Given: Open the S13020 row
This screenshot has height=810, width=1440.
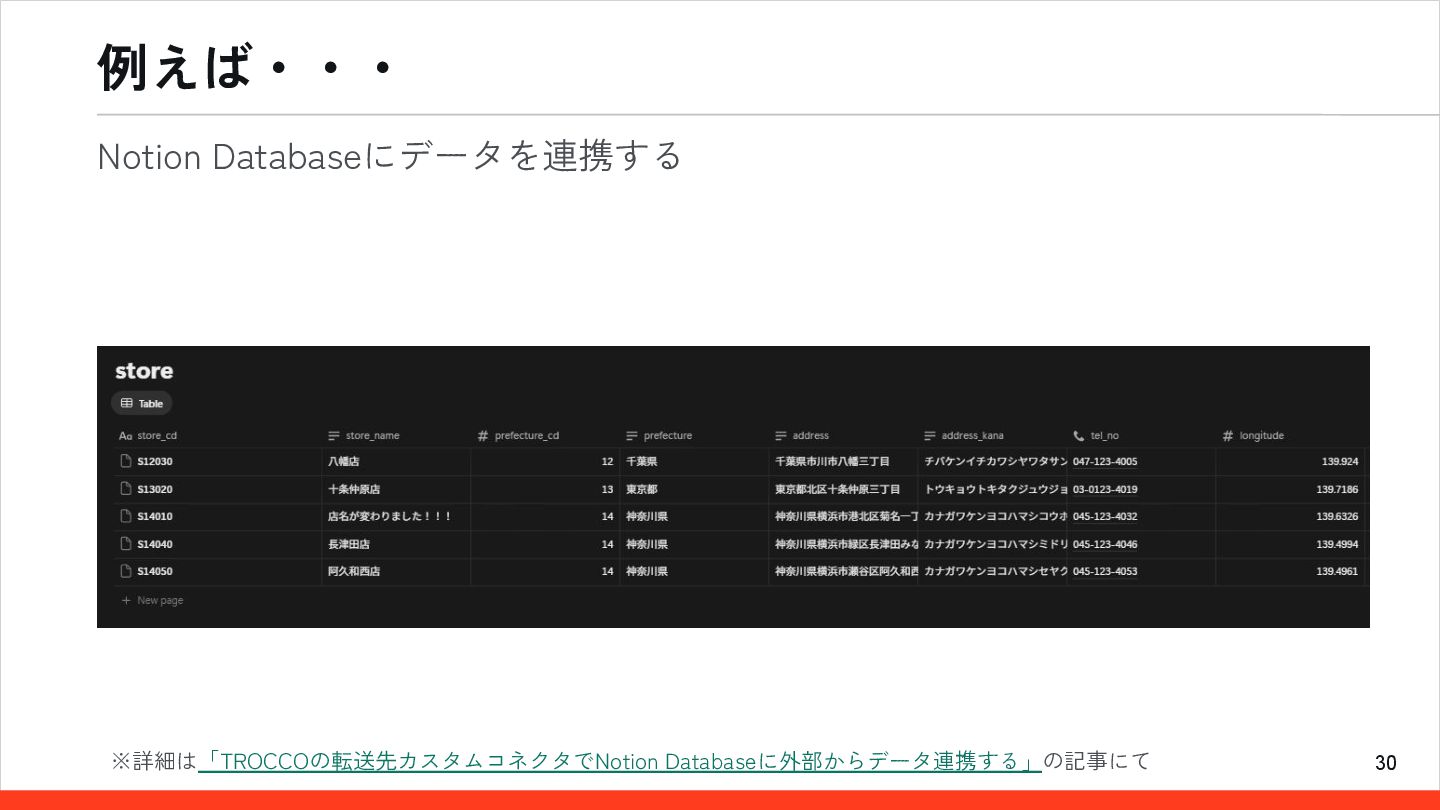Looking at the screenshot, I should pyautogui.click(x=155, y=489).
